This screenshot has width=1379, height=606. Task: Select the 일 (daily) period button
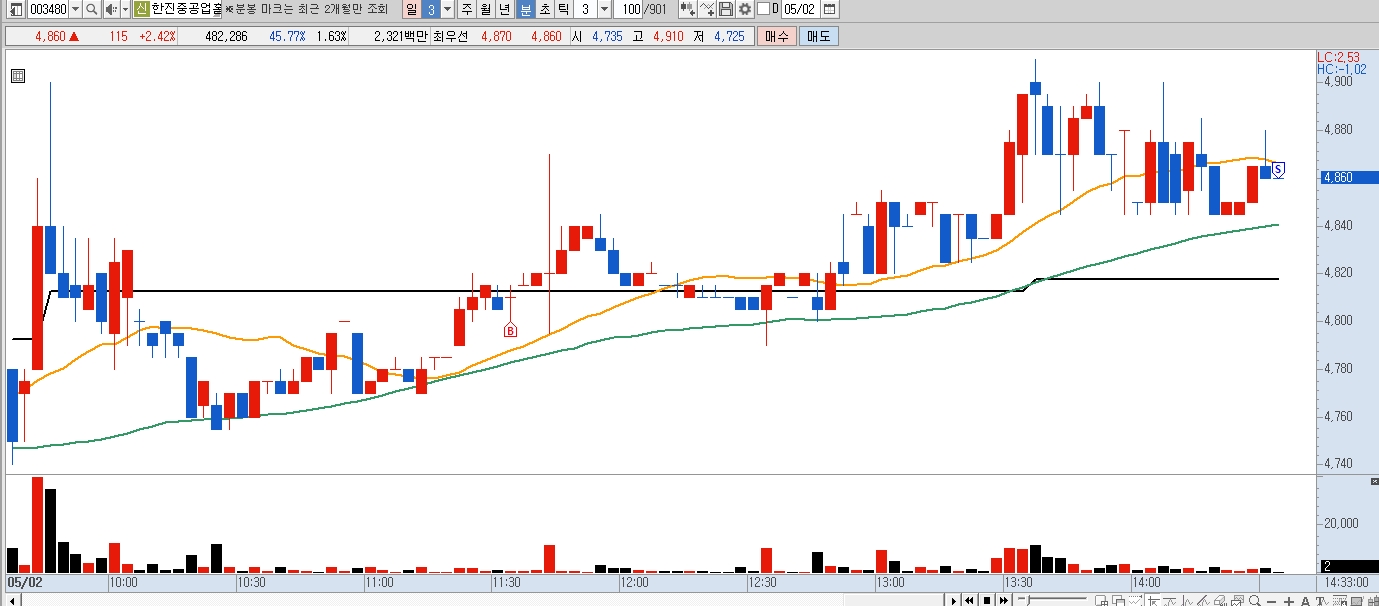pyautogui.click(x=411, y=9)
